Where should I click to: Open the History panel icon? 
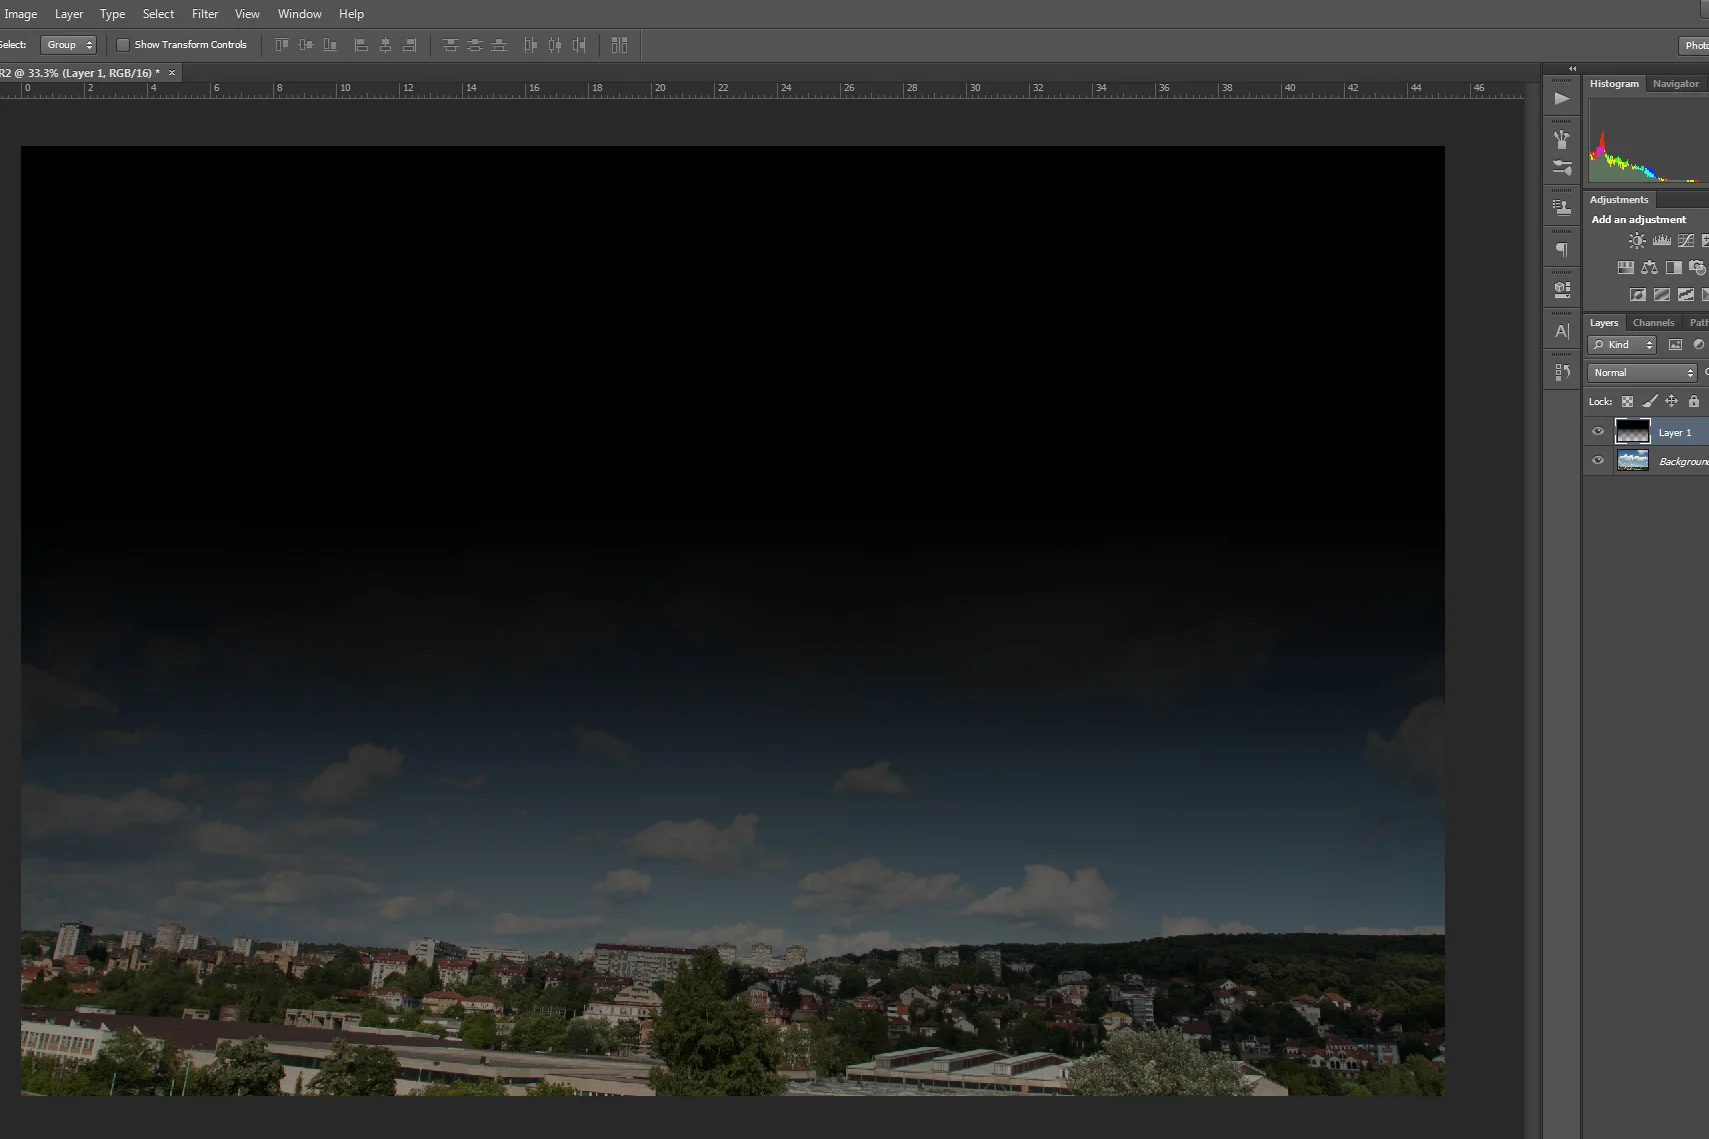tap(1562, 372)
